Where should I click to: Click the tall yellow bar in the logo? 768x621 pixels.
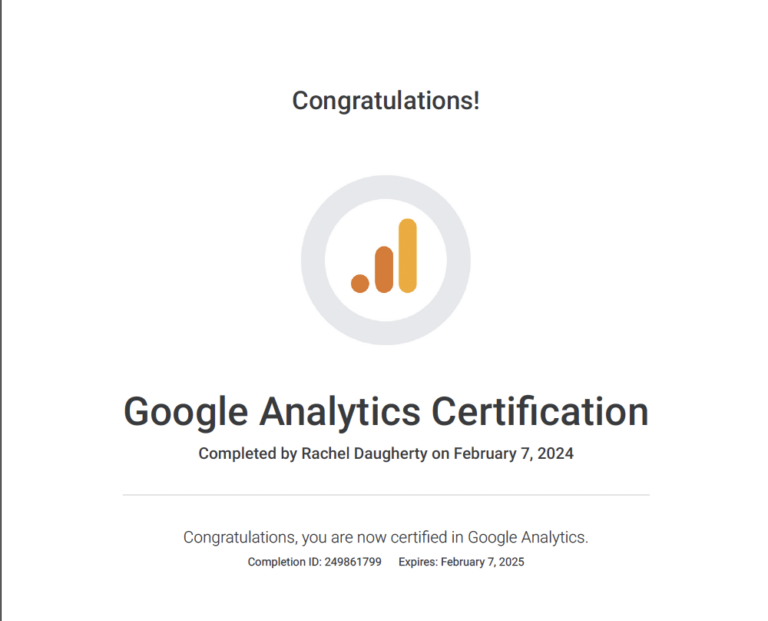(408, 256)
